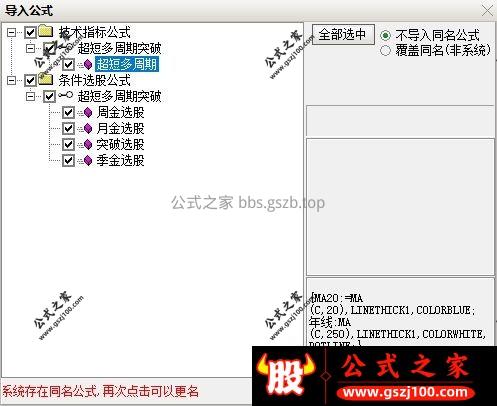
Task: Click purple formula icon of 月金选股
Action: [88, 128]
